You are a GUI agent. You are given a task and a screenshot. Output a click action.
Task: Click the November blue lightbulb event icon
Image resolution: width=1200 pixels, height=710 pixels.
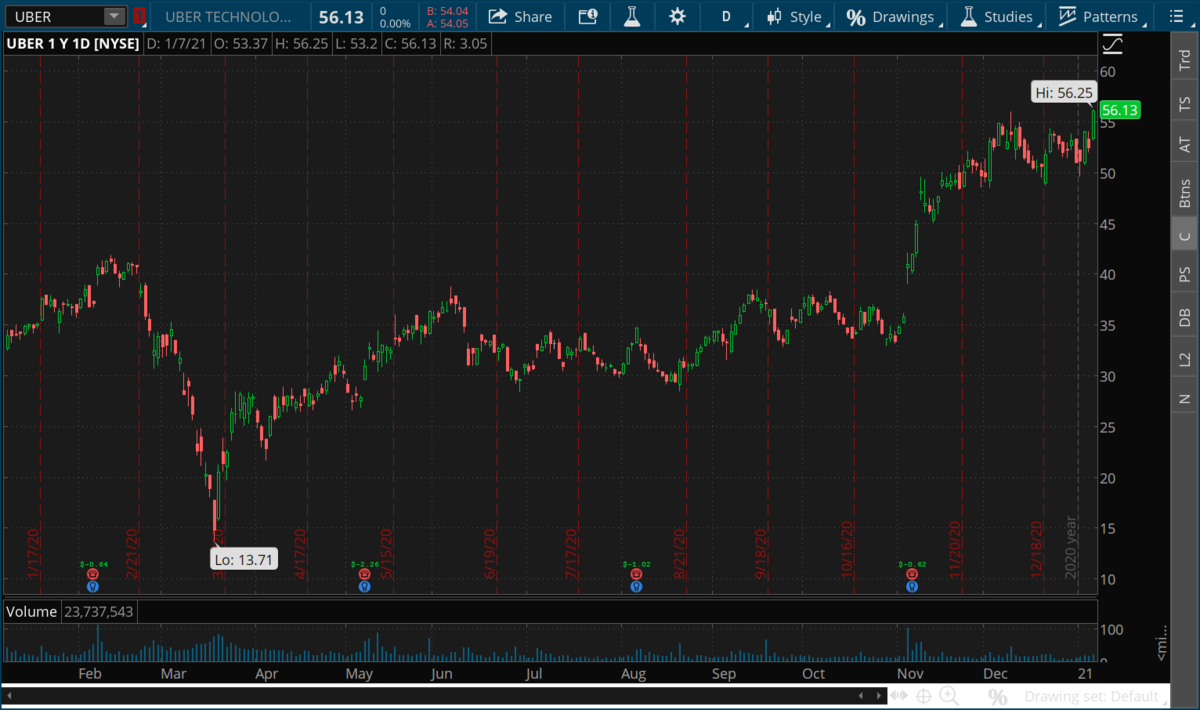click(911, 587)
